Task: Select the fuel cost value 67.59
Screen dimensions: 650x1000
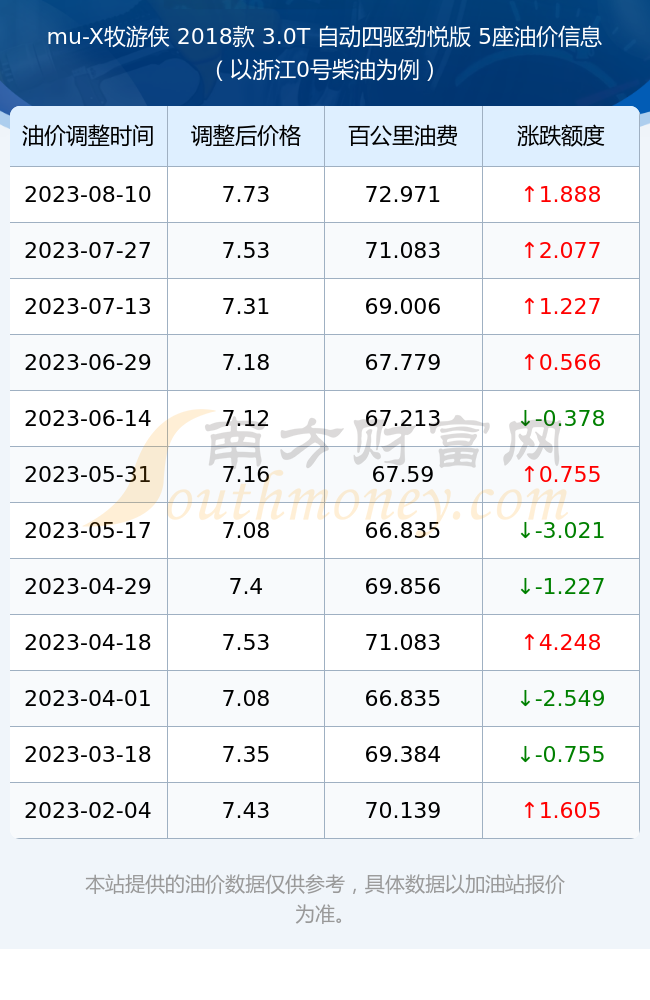Action: point(403,474)
